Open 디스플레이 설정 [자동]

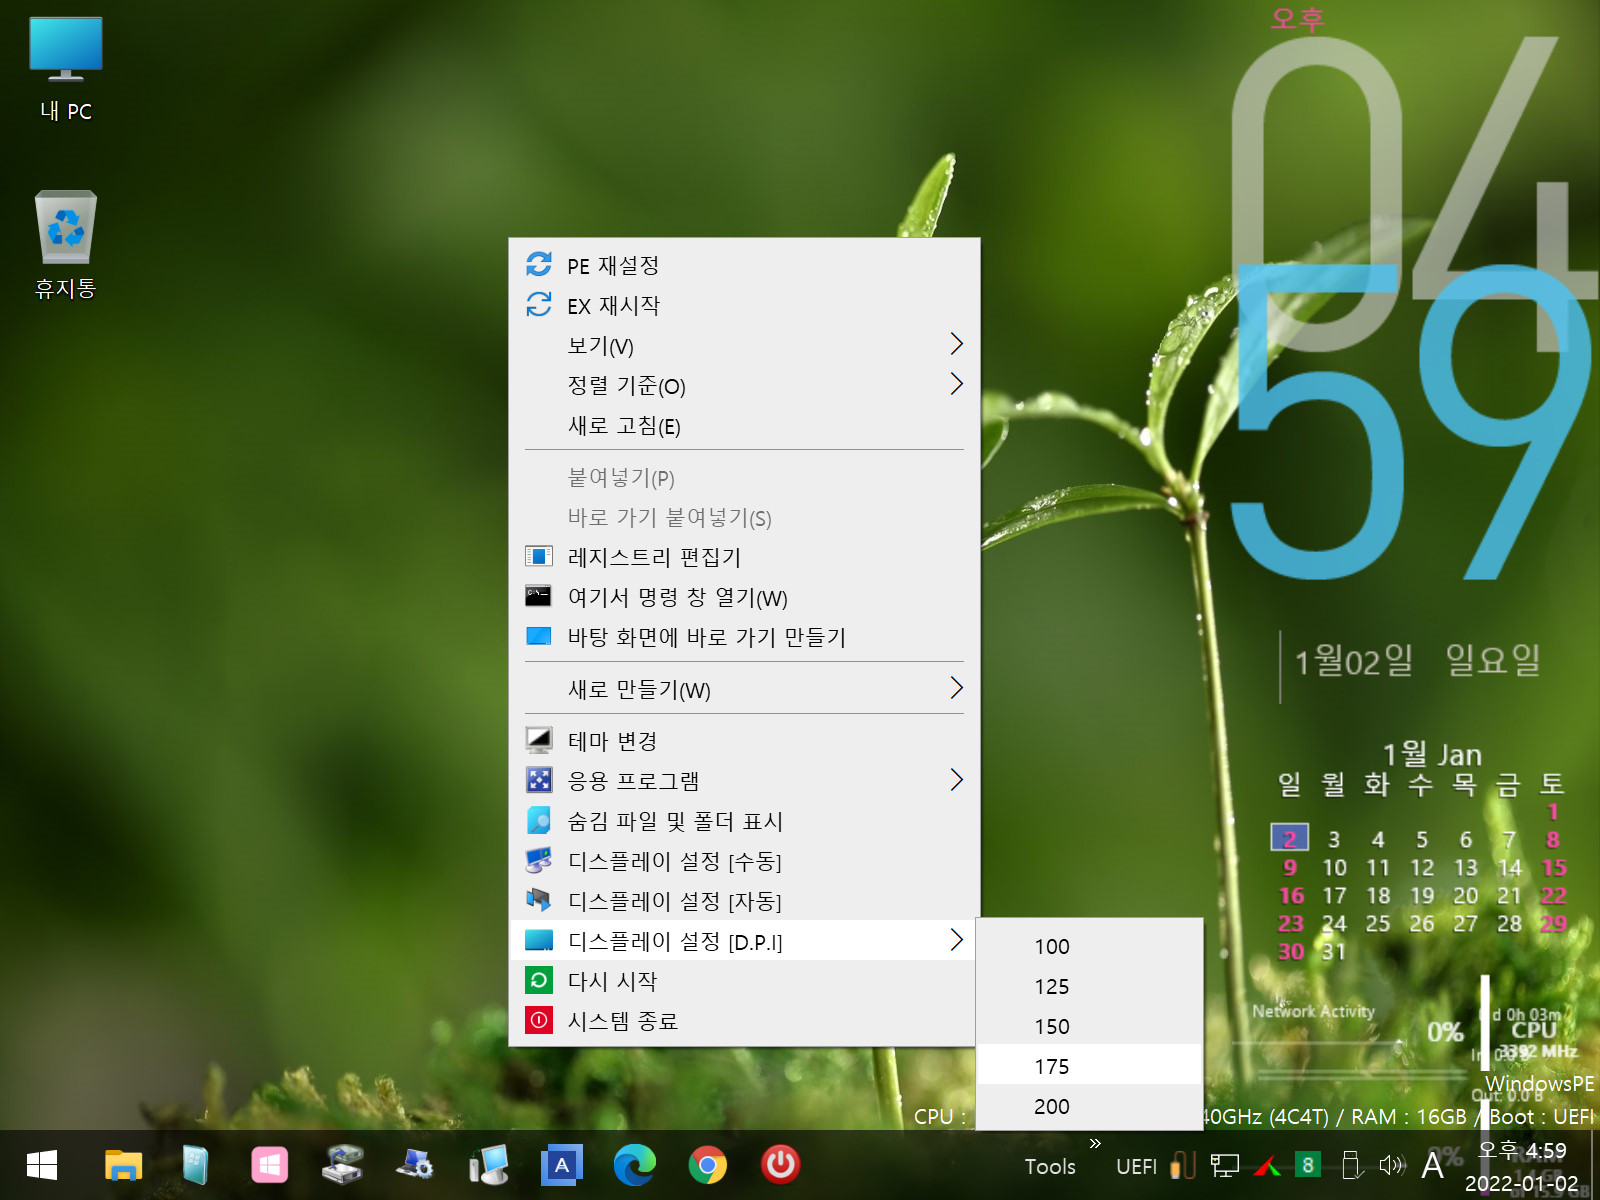tap(744, 901)
